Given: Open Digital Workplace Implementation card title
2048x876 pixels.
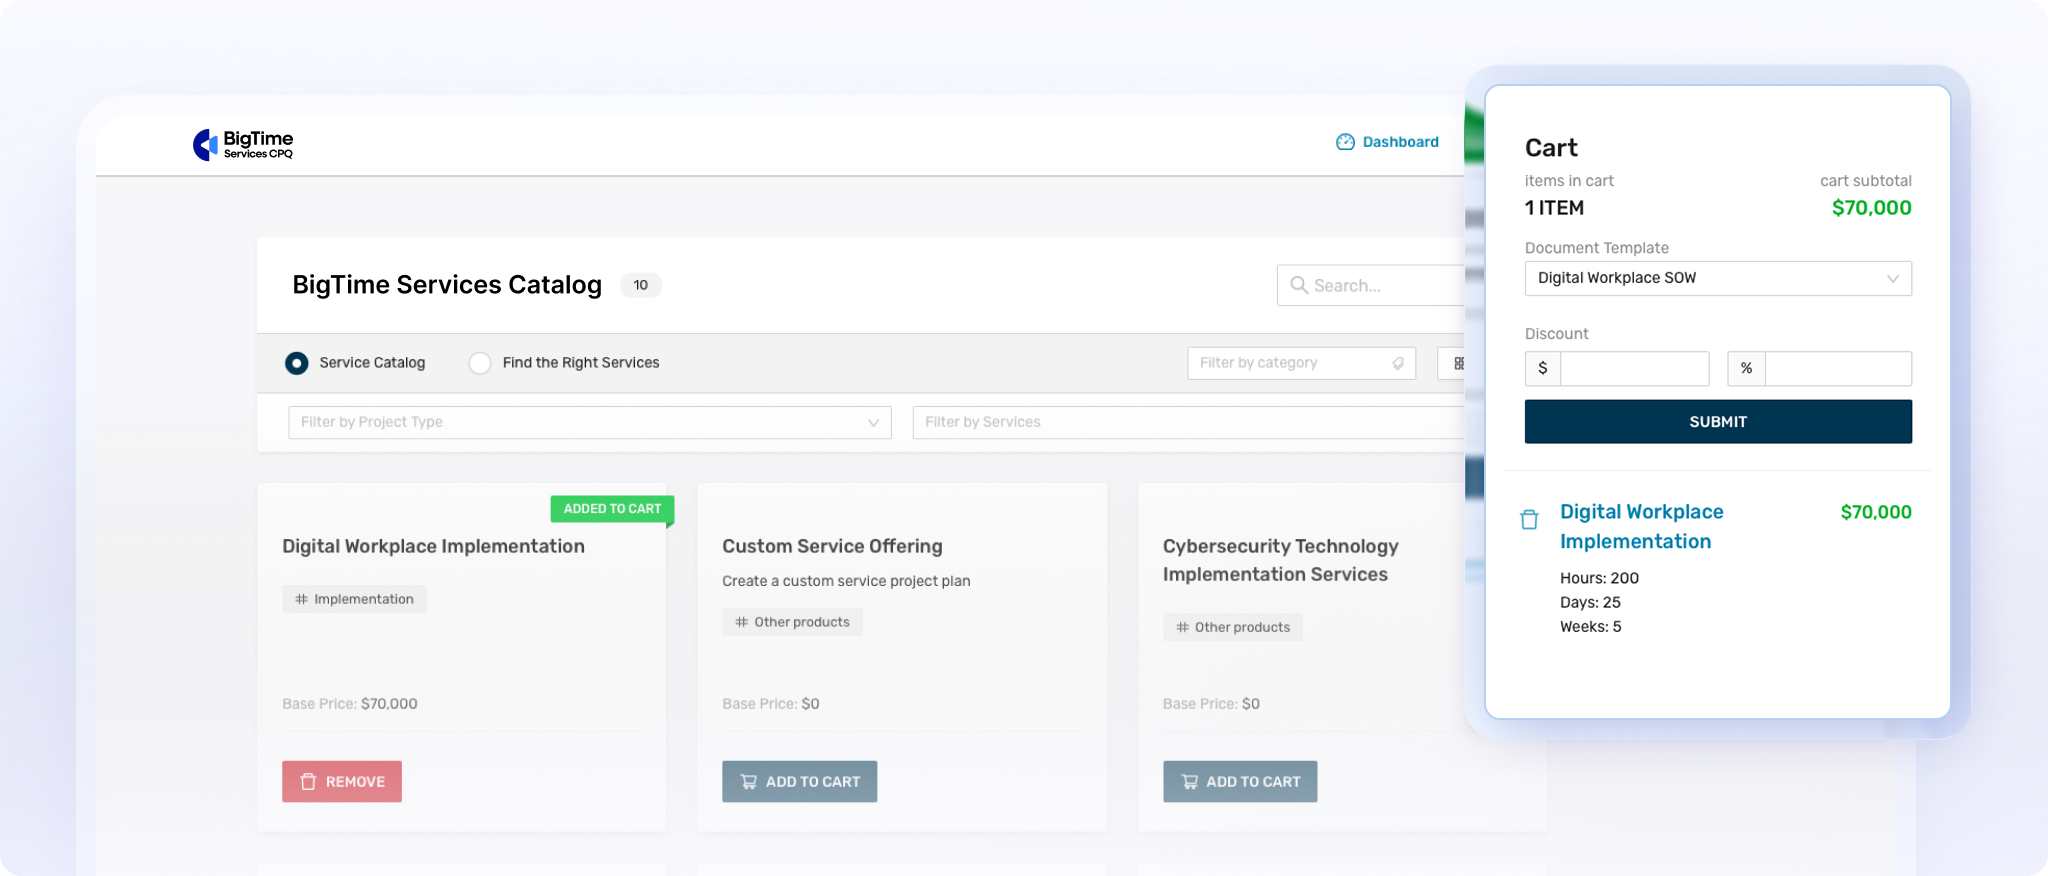Looking at the screenshot, I should tap(433, 546).
